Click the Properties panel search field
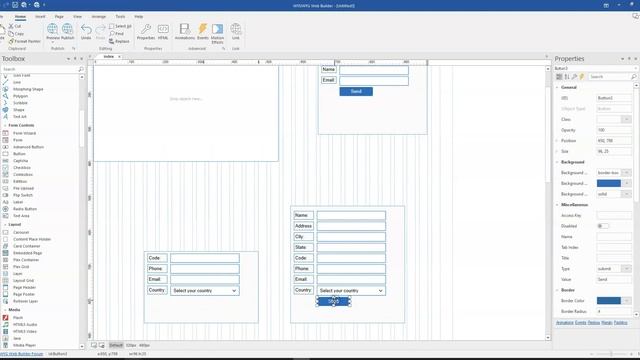The height and width of the screenshot is (360, 640). point(610,77)
